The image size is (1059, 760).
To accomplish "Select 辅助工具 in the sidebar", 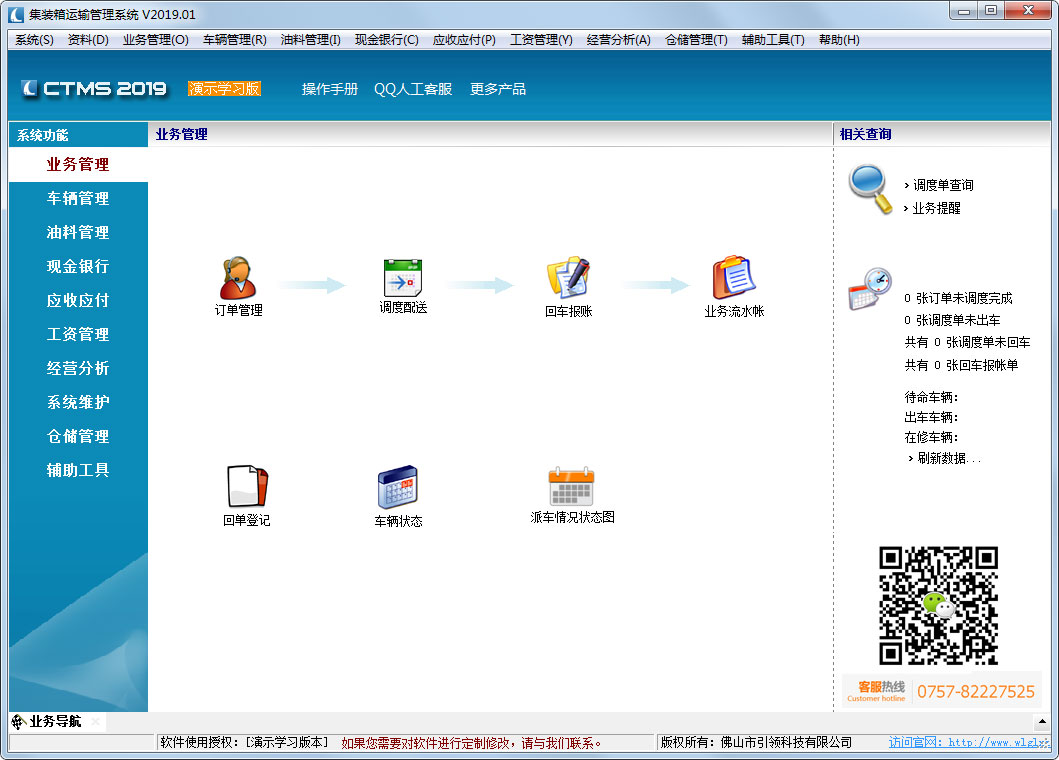I will (x=78, y=470).
